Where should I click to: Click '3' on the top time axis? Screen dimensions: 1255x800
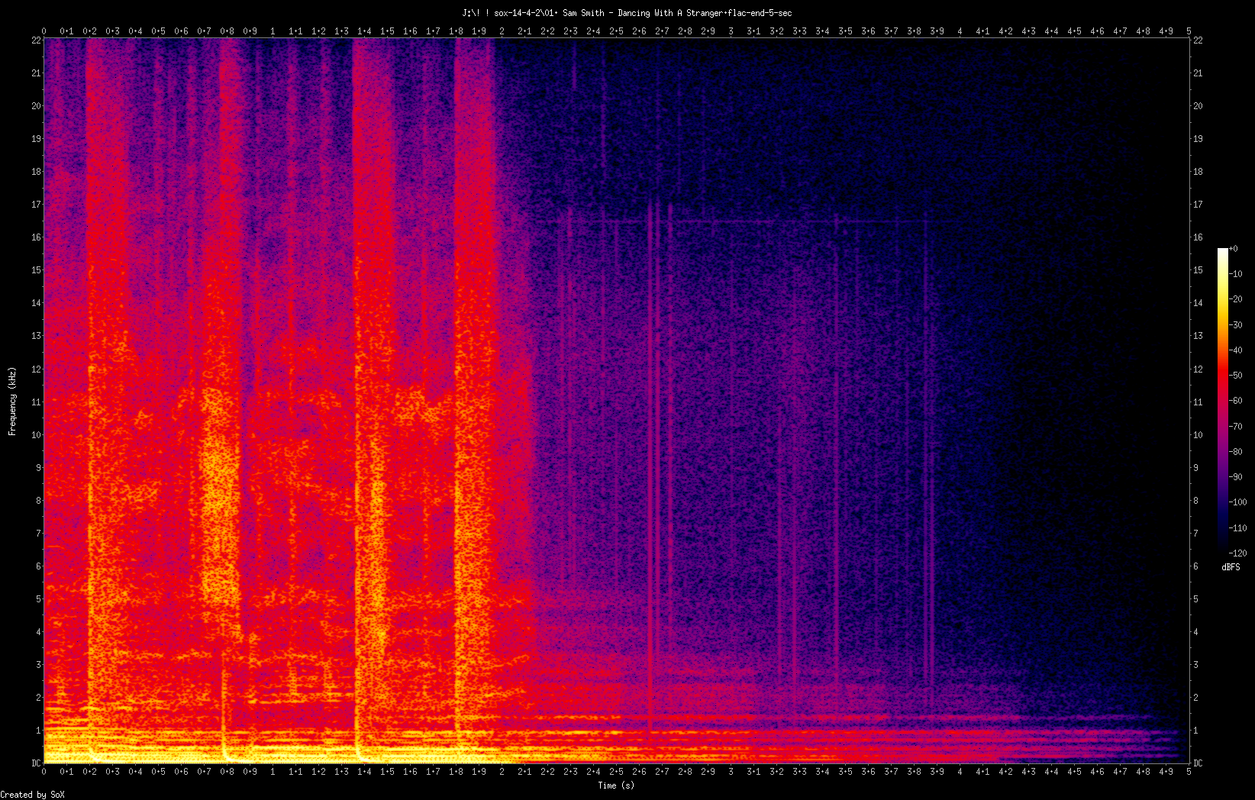[x=731, y=31]
